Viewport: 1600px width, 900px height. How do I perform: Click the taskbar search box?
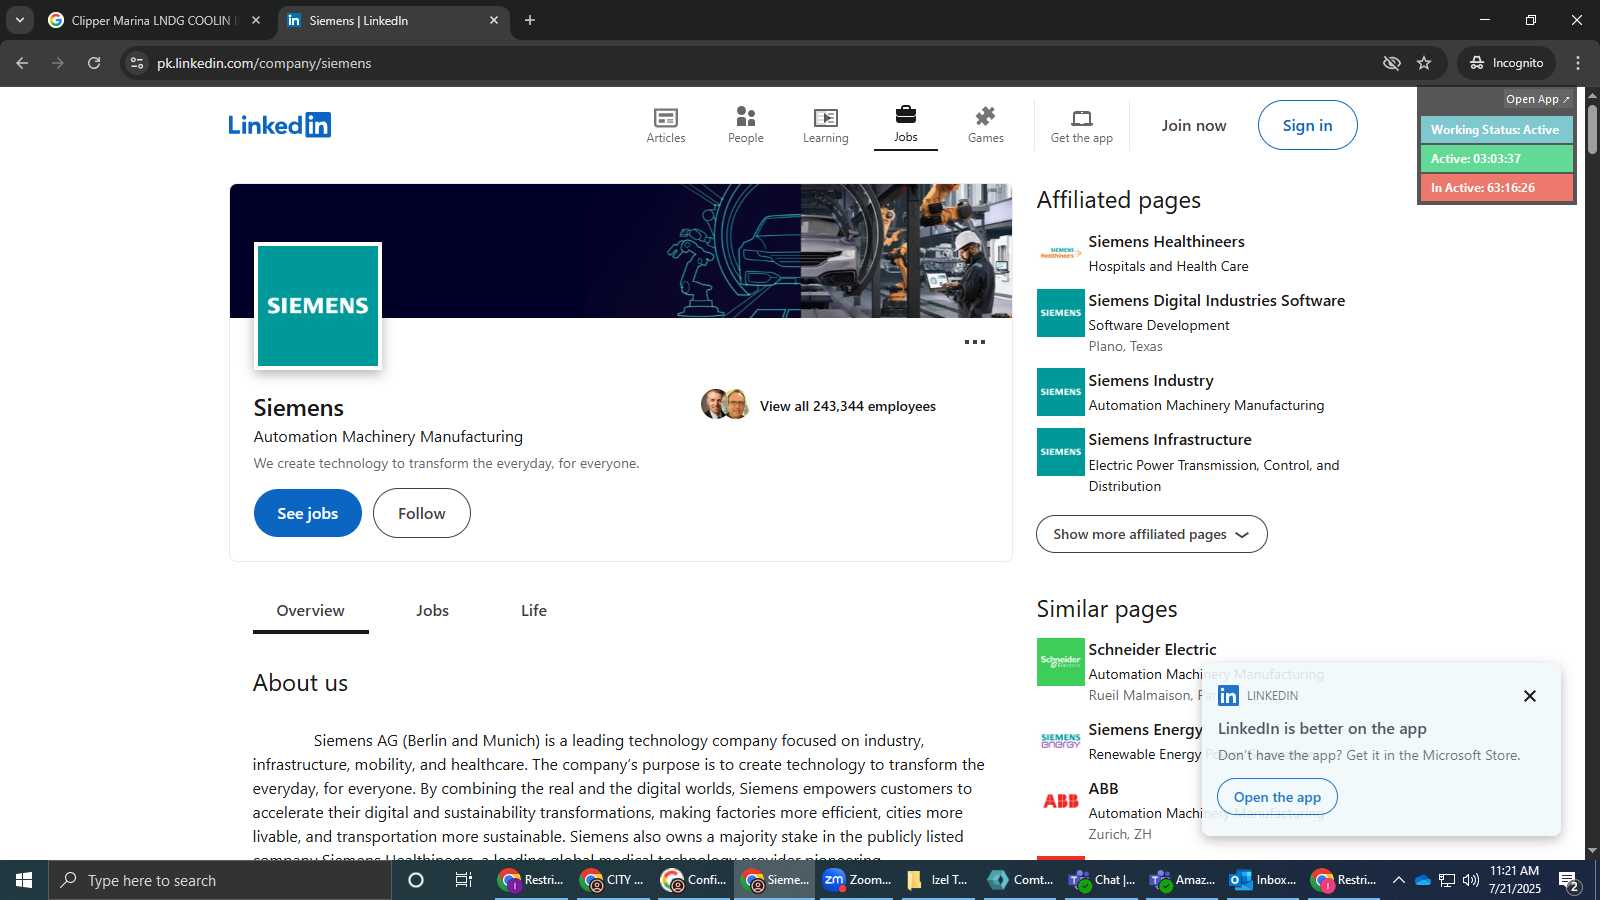click(220, 880)
